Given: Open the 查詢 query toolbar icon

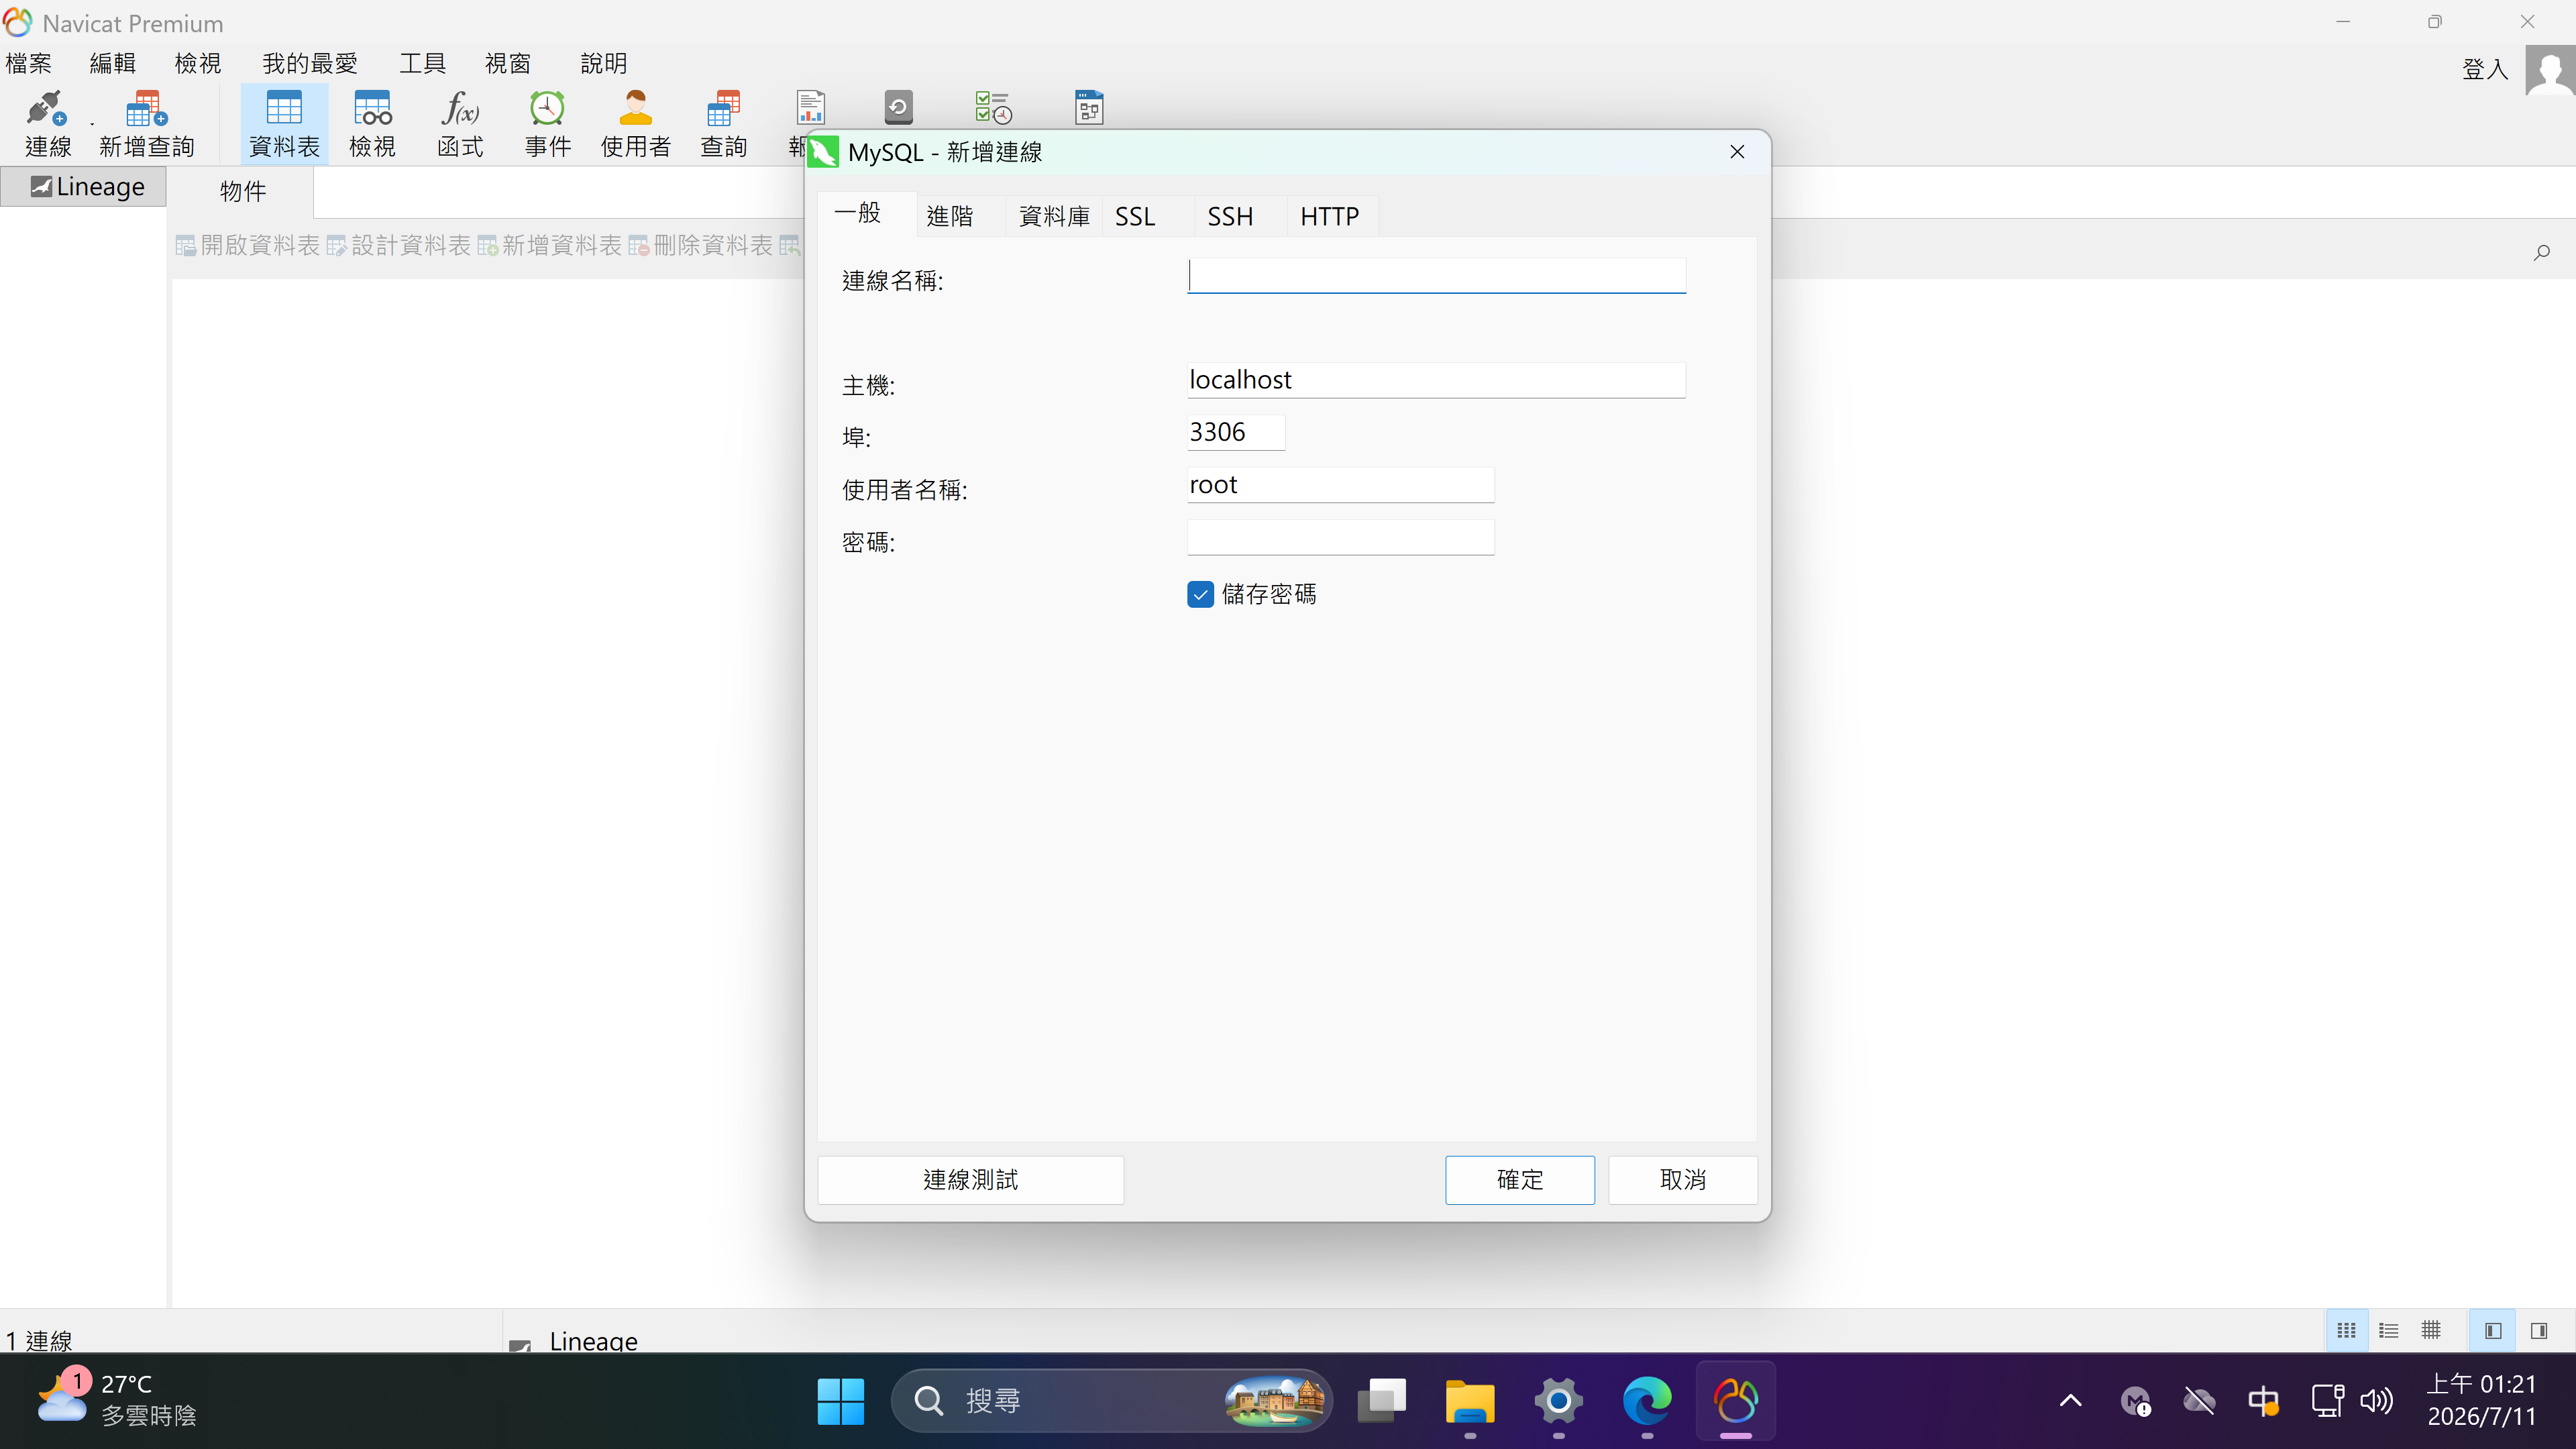Looking at the screenshot, I should tap(723, 124).
